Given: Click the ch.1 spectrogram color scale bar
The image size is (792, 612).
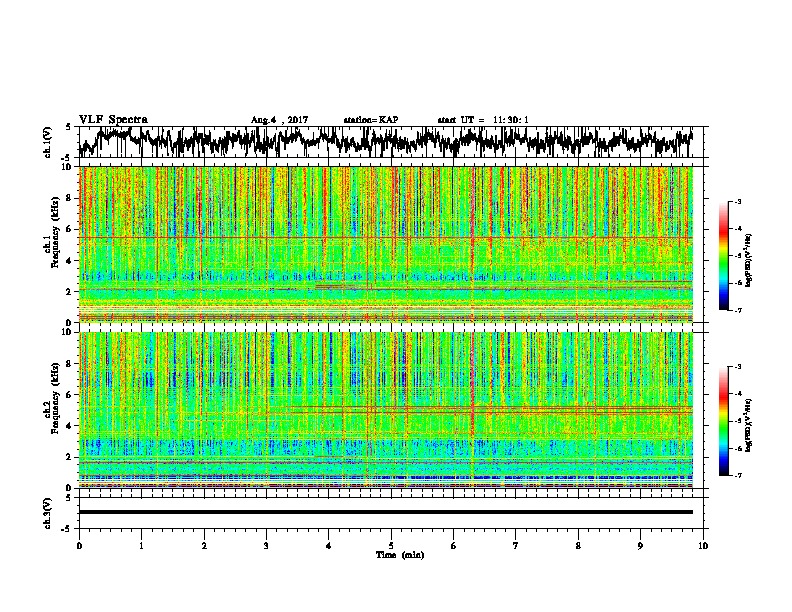Looking at the screenshot, I should [723, 256].
